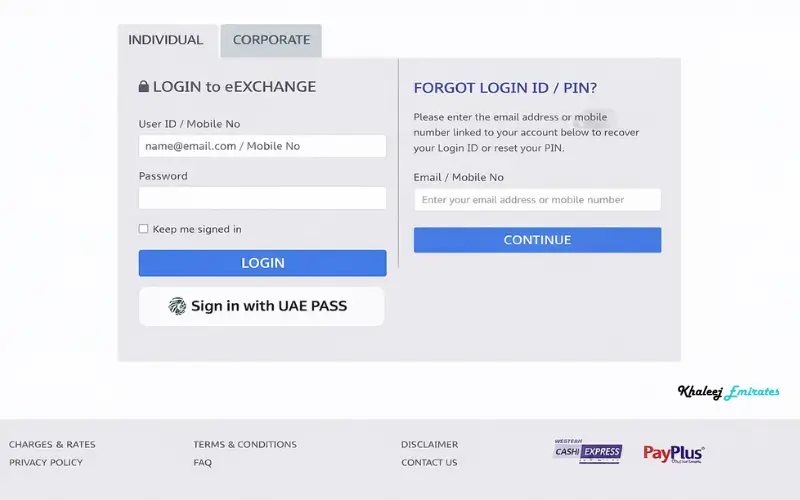Switch to the INDIVIDUAL tab
This screenshot has height=500, width=800.
[168, 40]
